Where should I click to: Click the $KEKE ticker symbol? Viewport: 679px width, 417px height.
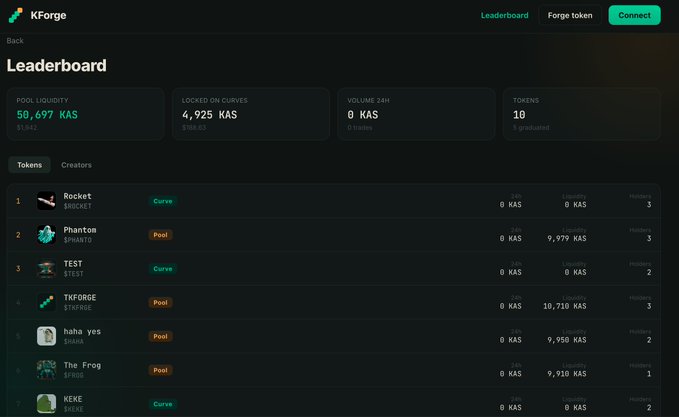pos(74,409)
